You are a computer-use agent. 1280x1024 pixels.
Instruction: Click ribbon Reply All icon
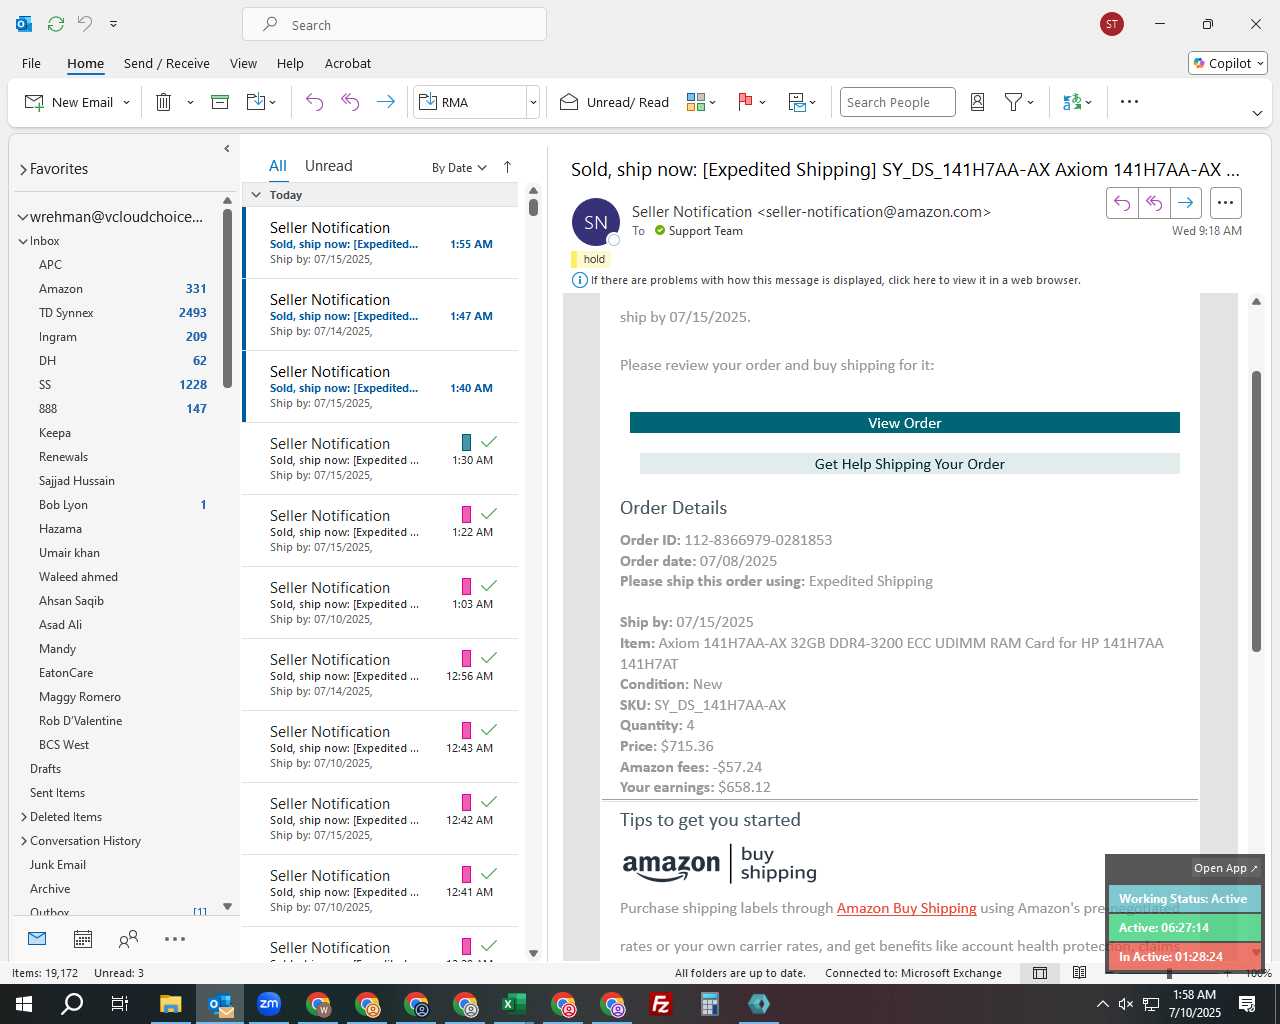point(350,102)
